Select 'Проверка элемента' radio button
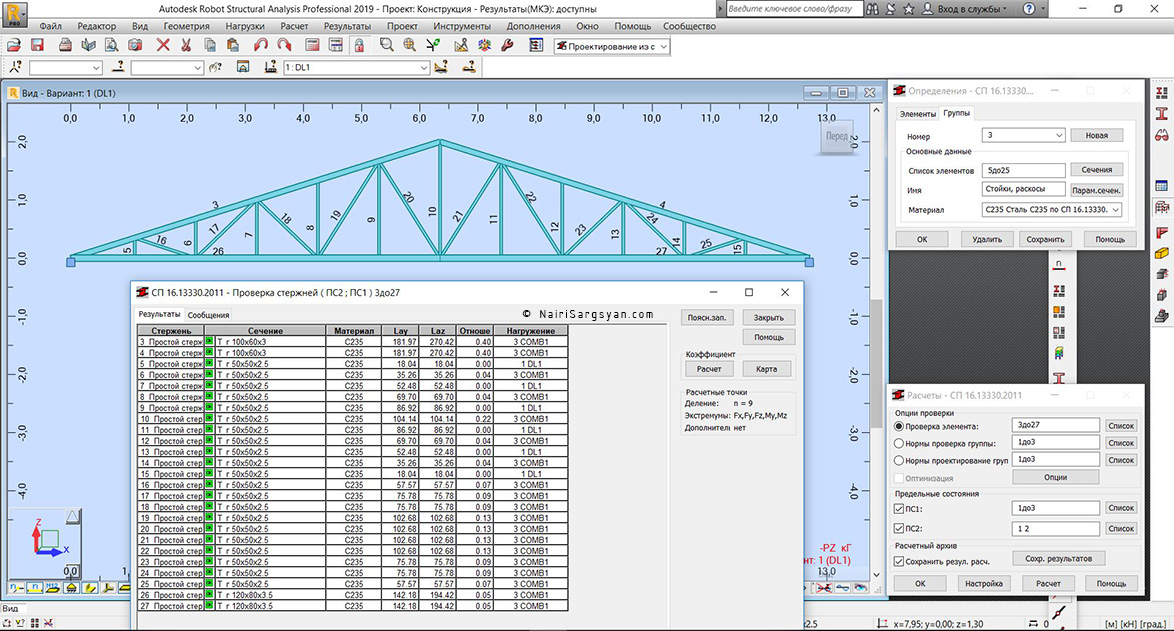Image resolution: width=1174 pixels, height=631 pixels. pyautogui.click(x=899, y=426)
